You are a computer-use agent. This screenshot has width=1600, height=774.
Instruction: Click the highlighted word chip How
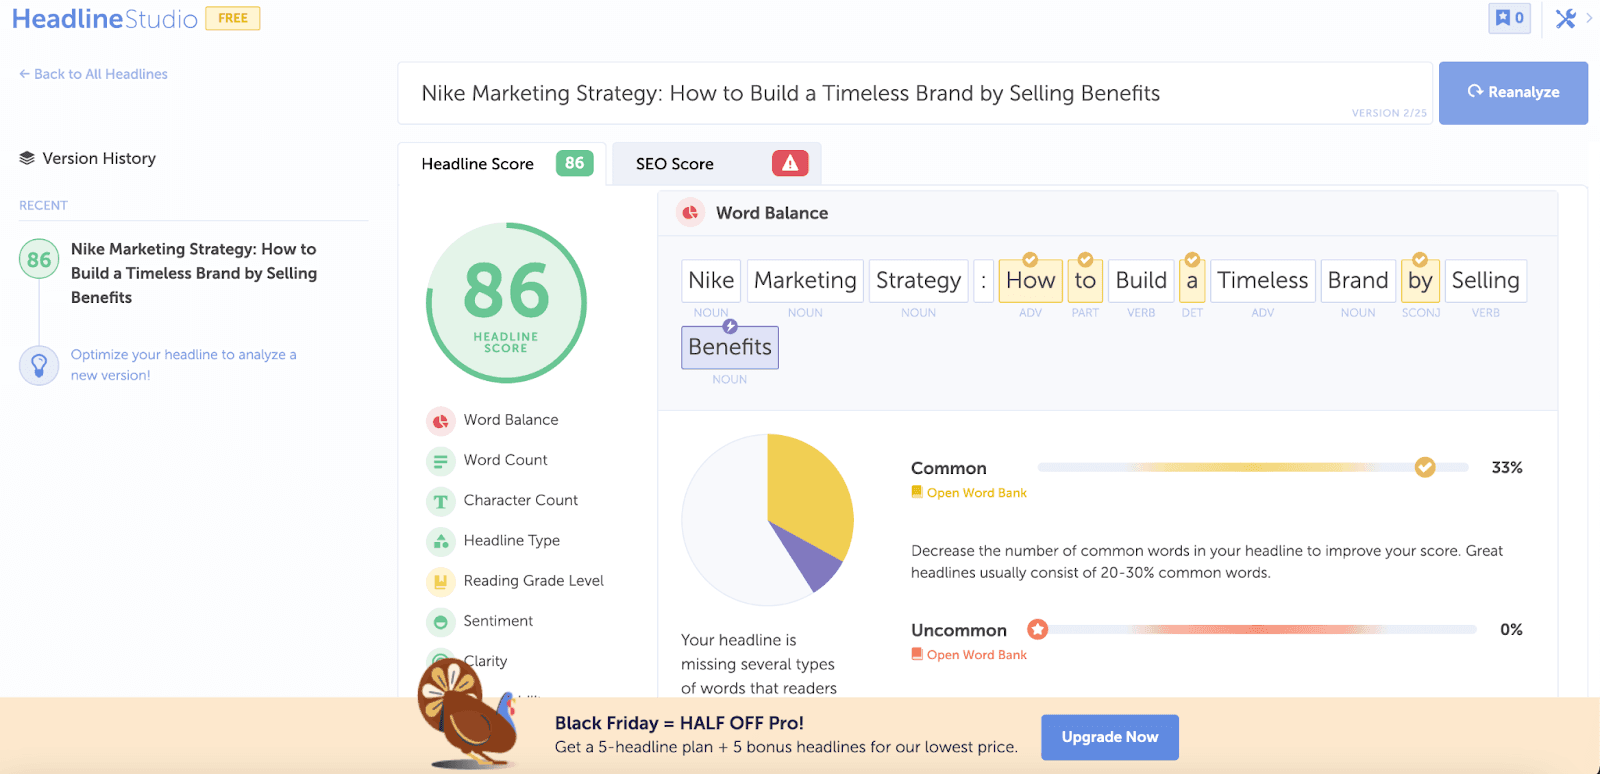(1030, 281)
